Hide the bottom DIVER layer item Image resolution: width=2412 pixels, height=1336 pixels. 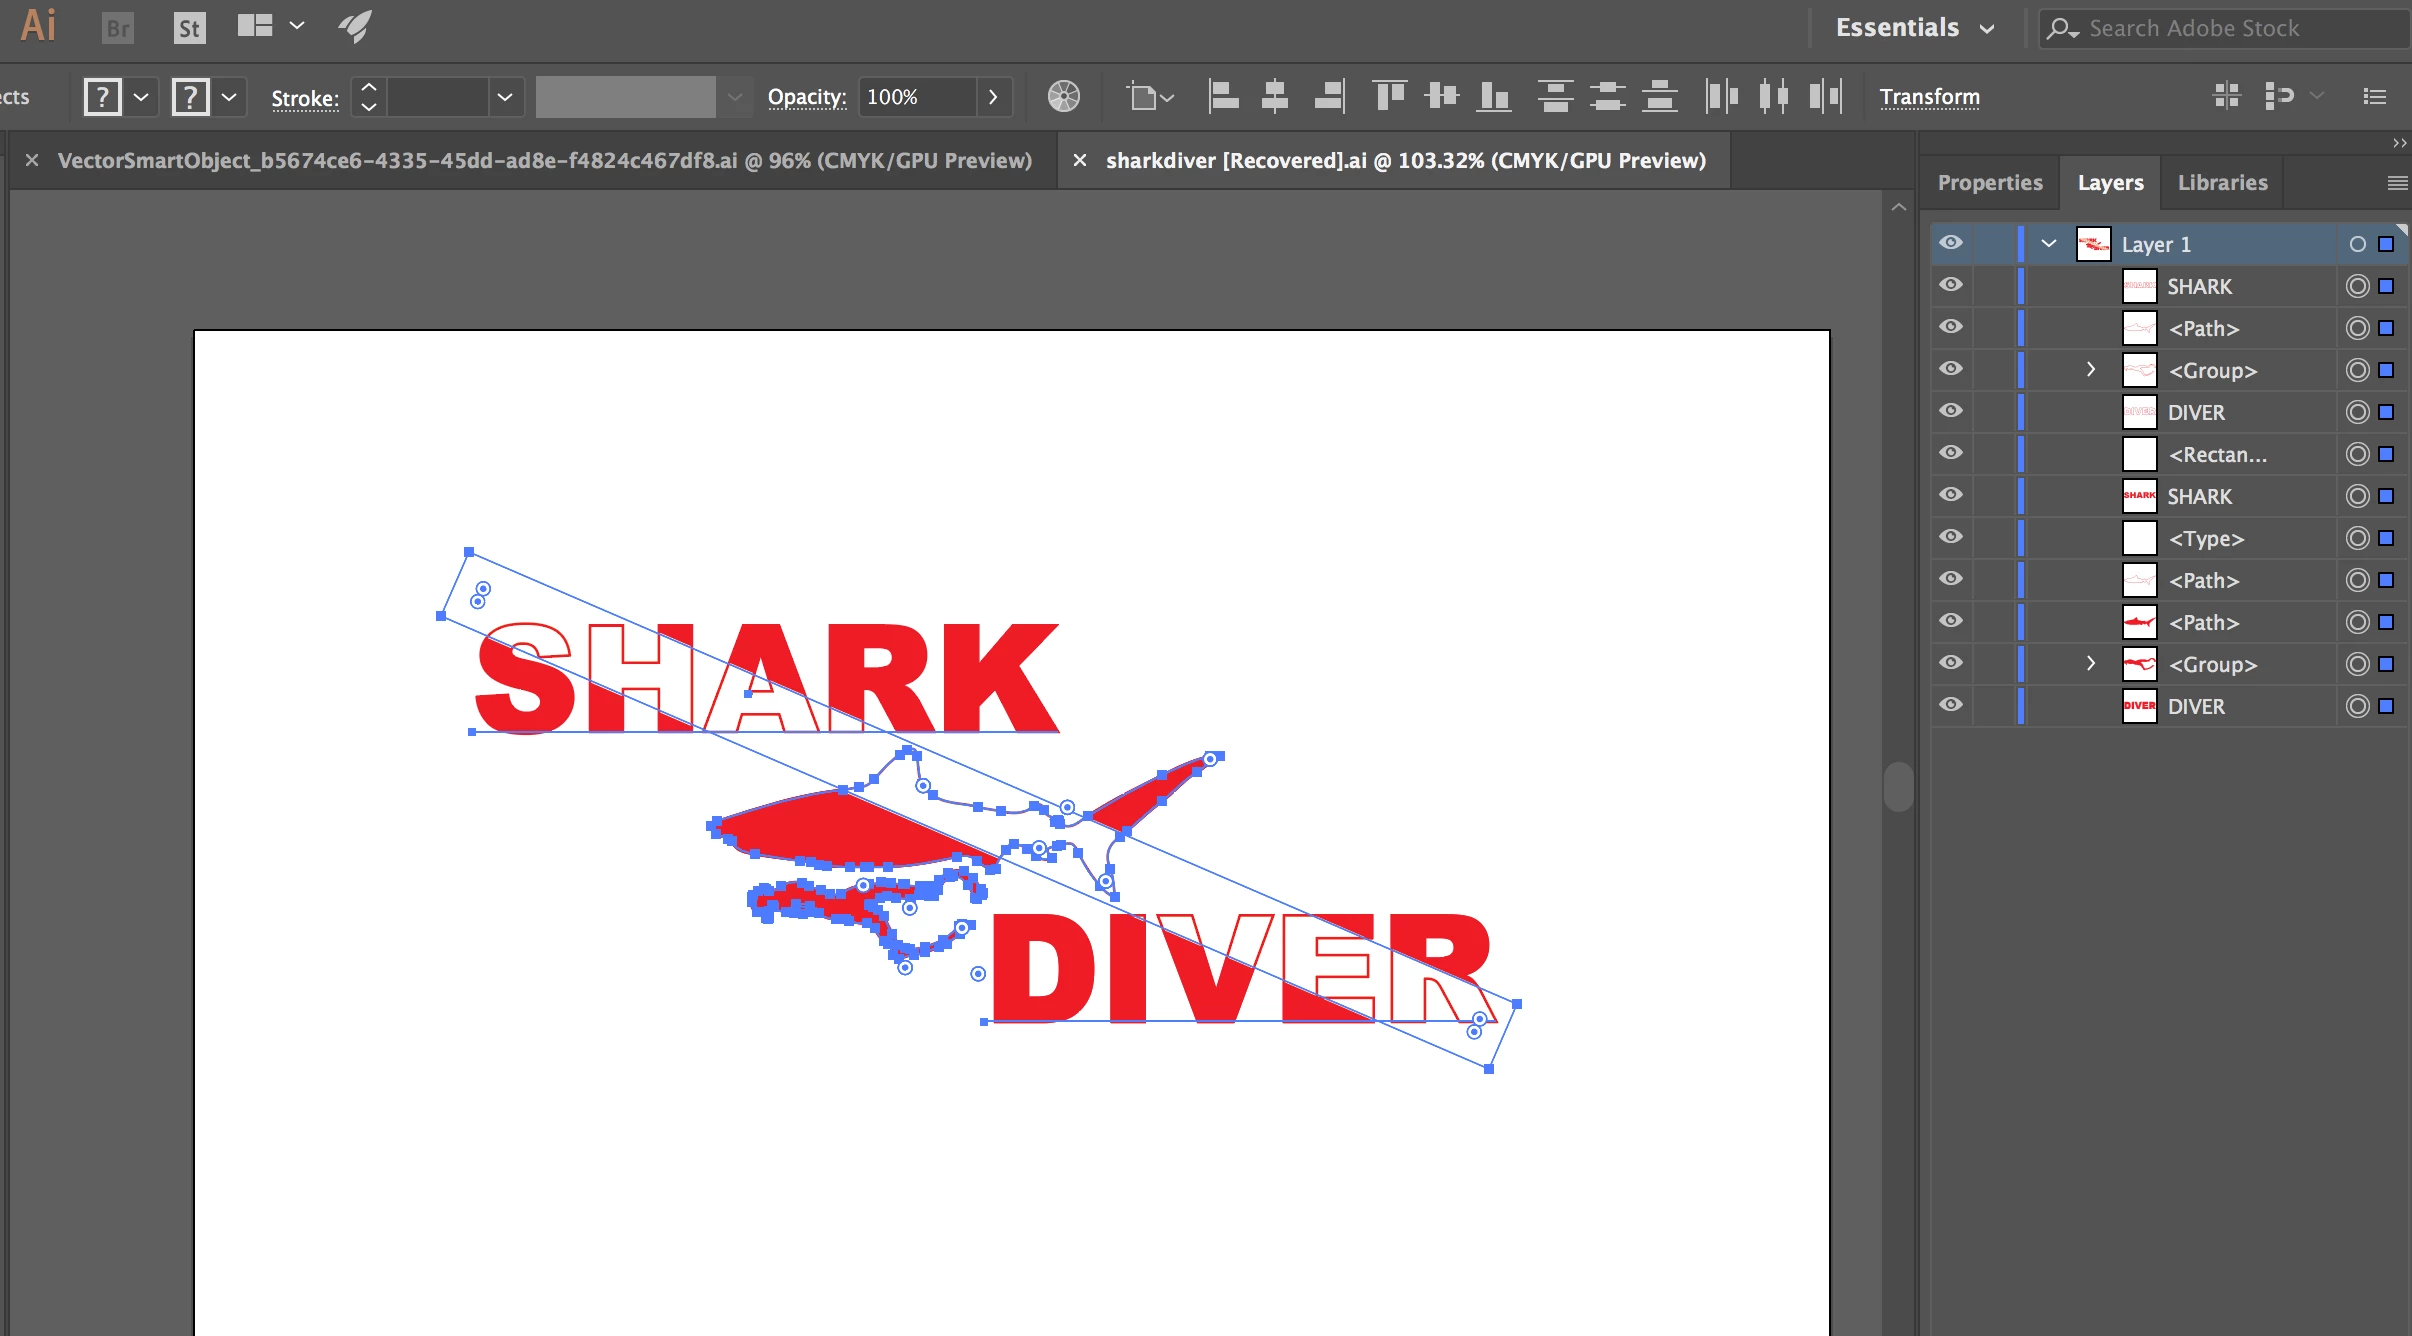click(1950, 706)
